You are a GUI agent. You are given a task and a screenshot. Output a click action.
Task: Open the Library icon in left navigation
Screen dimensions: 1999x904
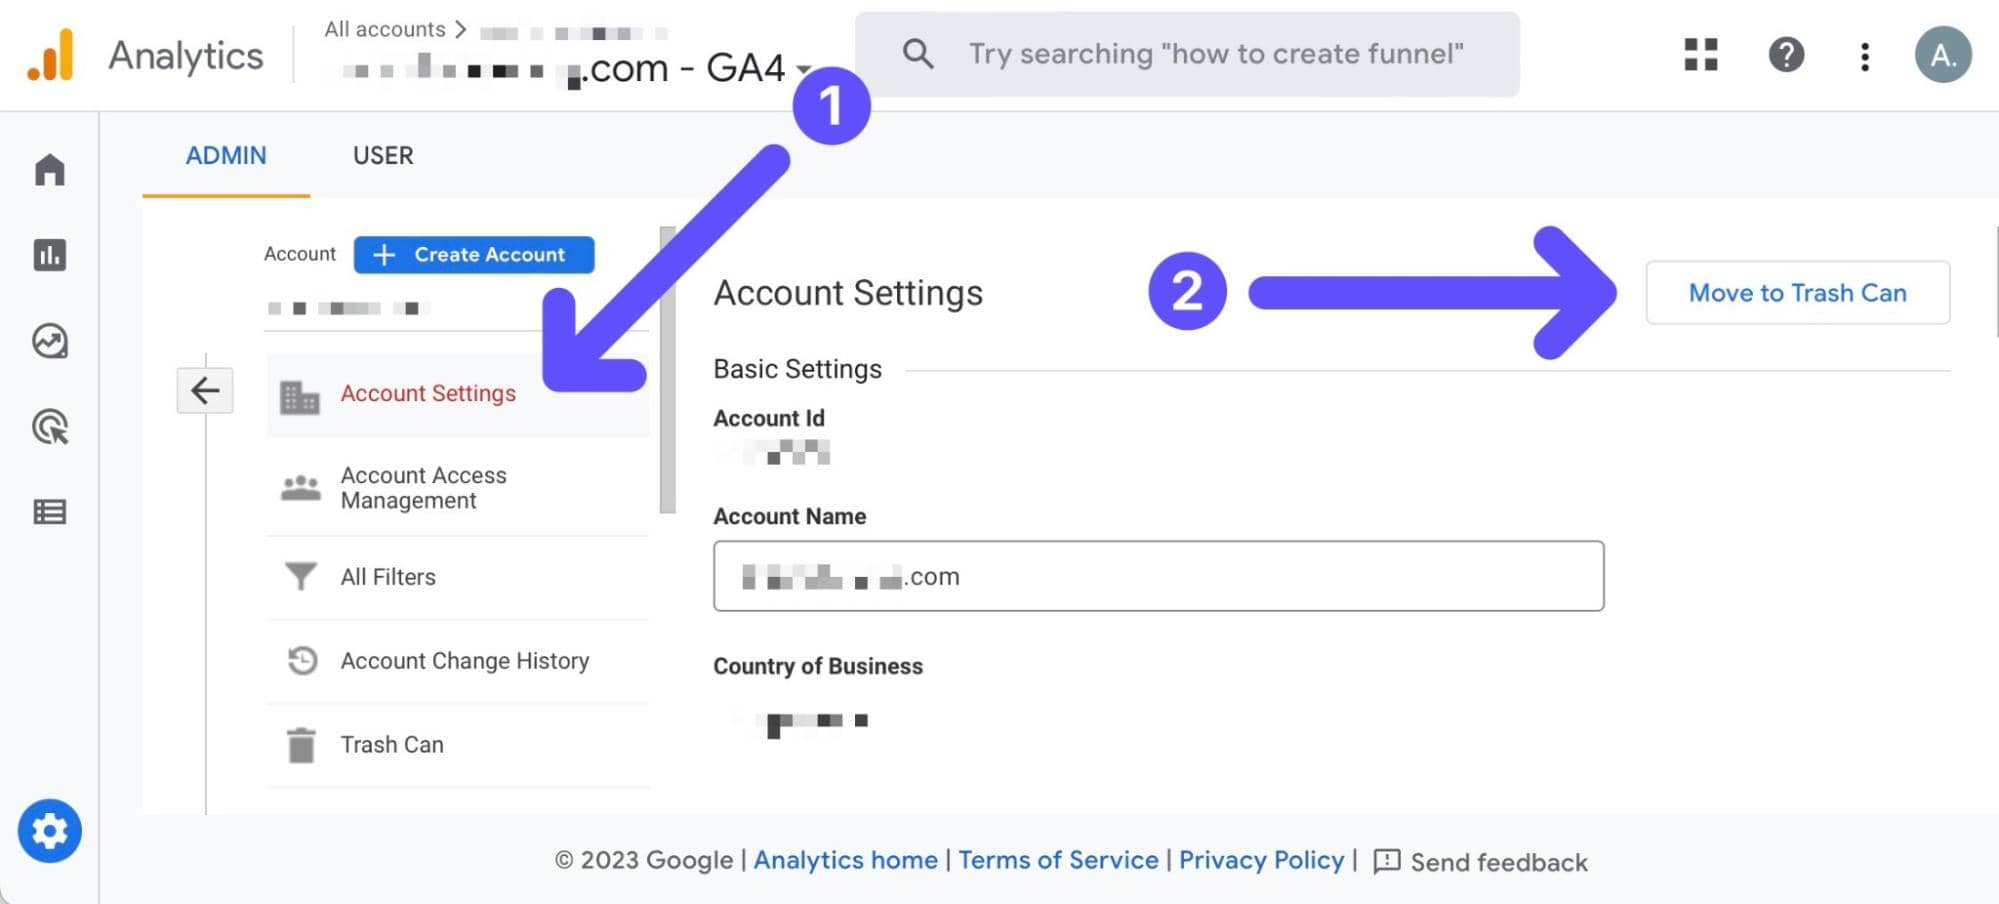49,511
